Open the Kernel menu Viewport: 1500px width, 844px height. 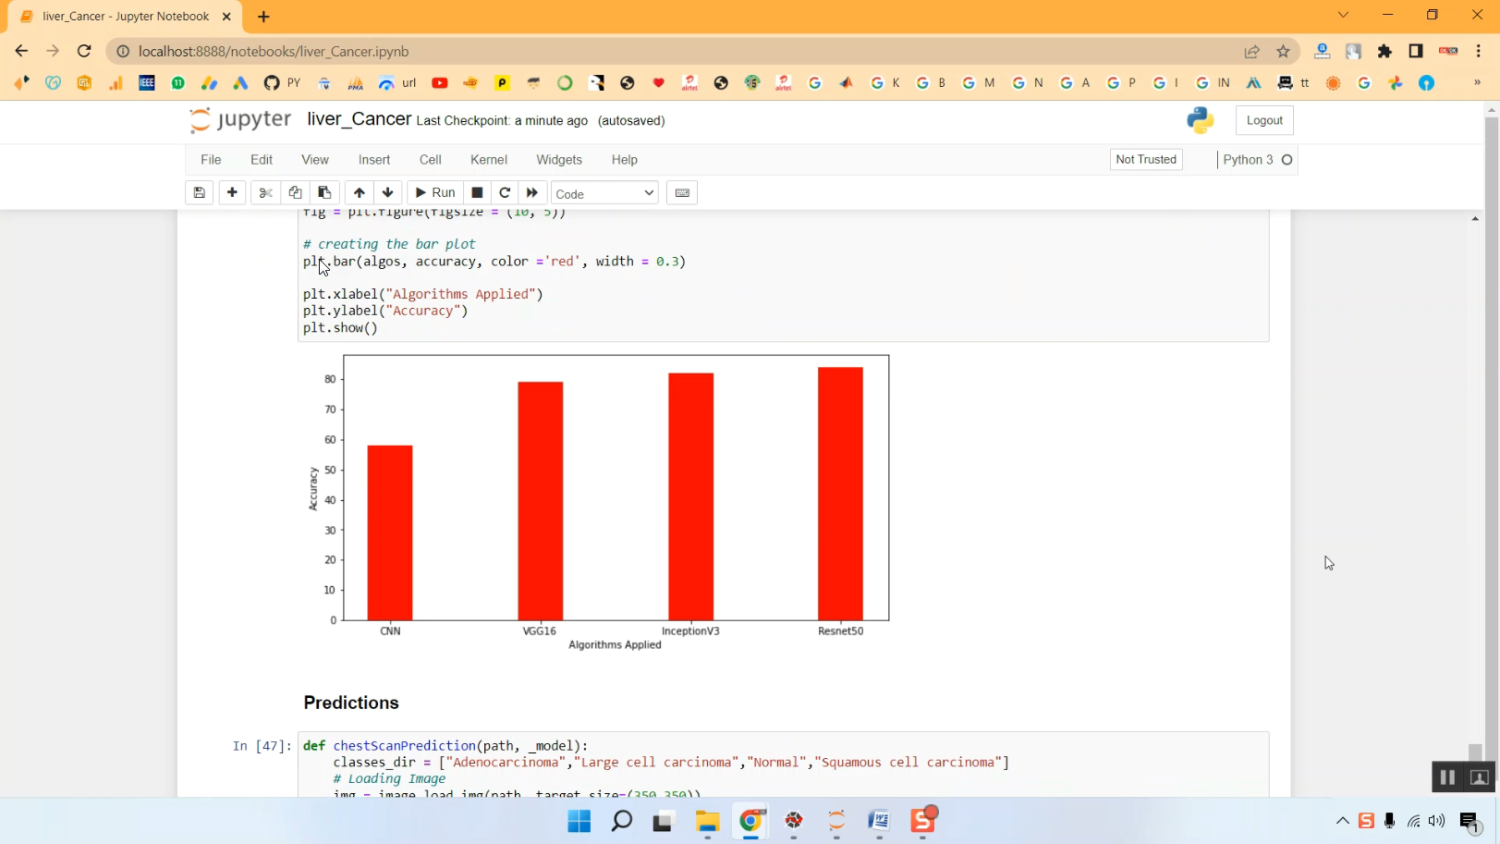click(488, 160)
